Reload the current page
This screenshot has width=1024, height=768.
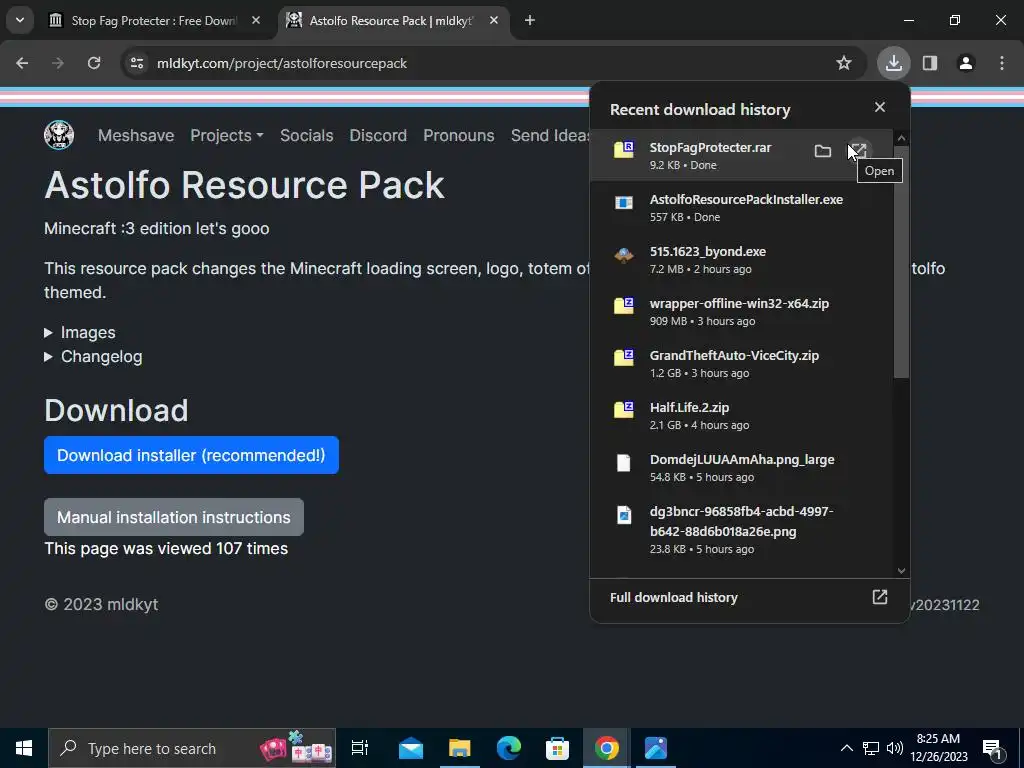[x=94, y=63]
